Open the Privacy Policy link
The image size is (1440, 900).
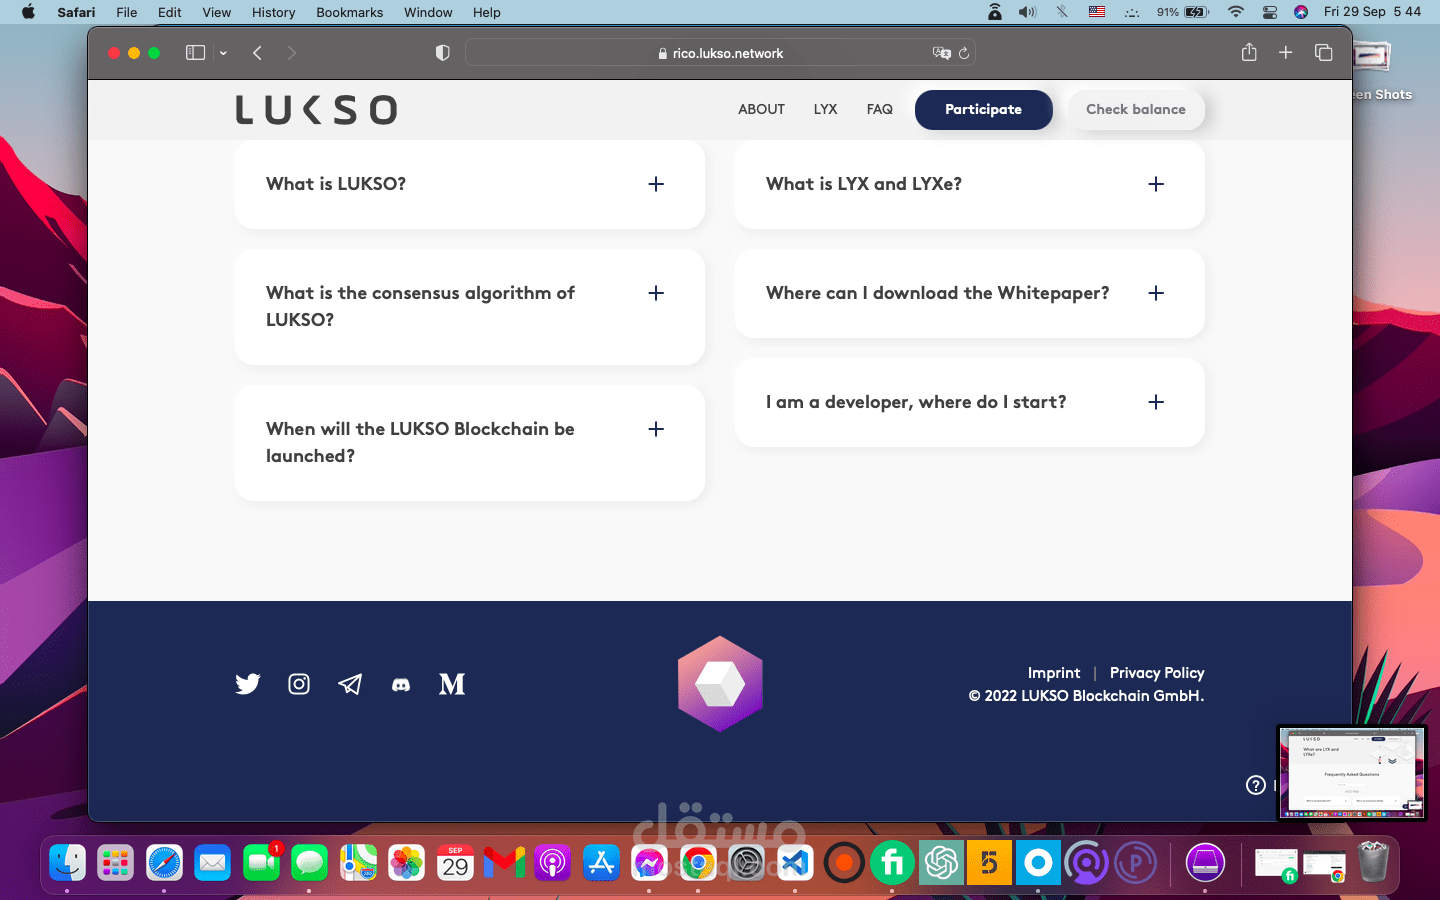pos(1157,673)
